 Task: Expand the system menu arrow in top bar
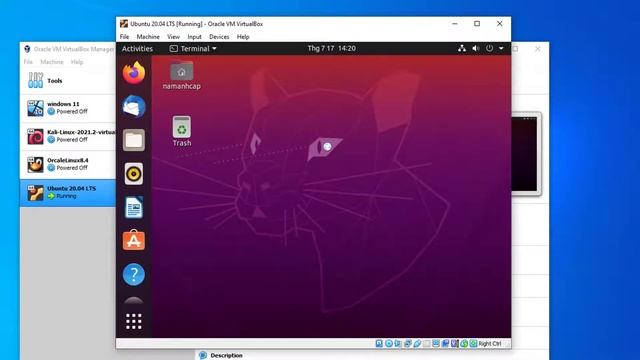point(501,48)
